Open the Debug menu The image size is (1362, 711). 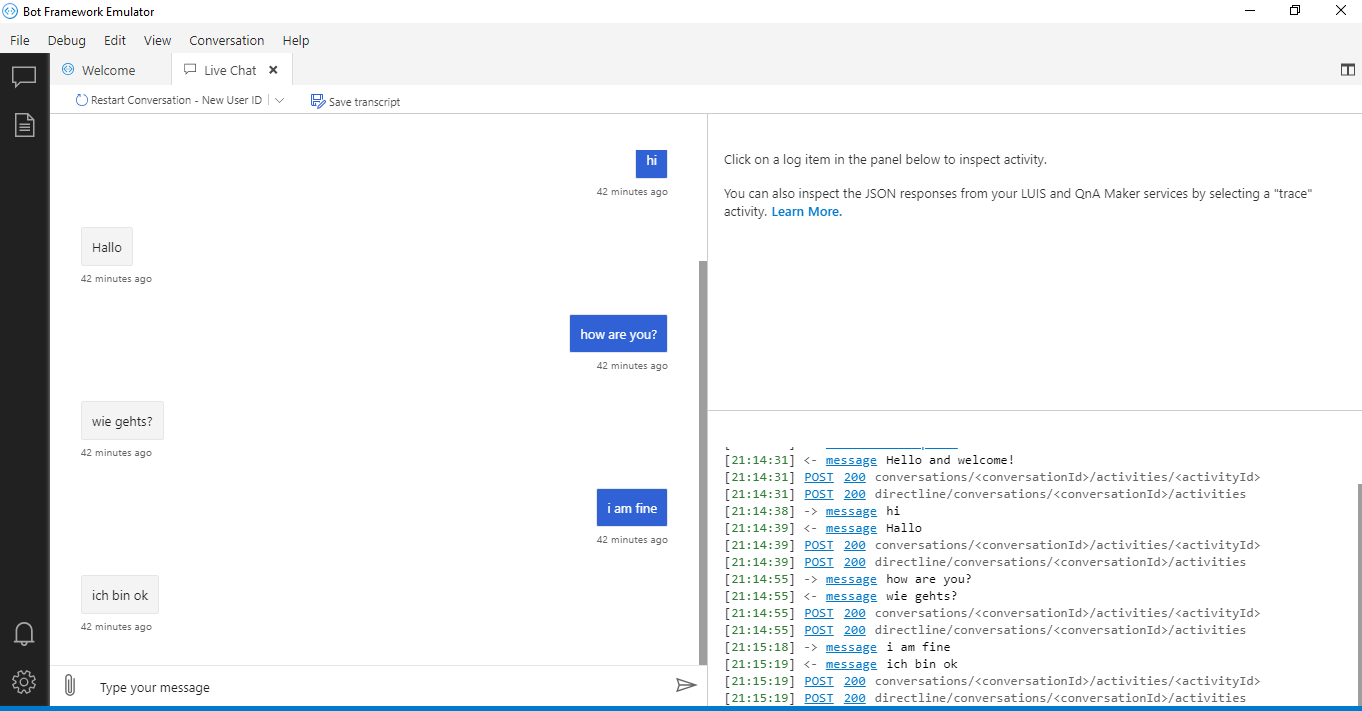67,40
